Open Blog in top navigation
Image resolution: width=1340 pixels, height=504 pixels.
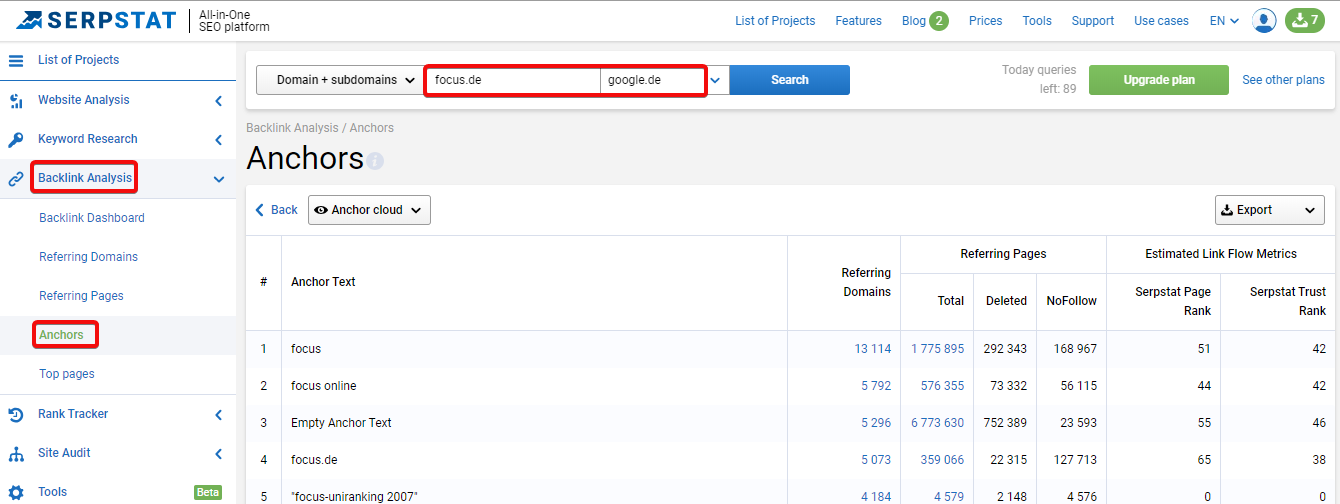pos(914,20)
